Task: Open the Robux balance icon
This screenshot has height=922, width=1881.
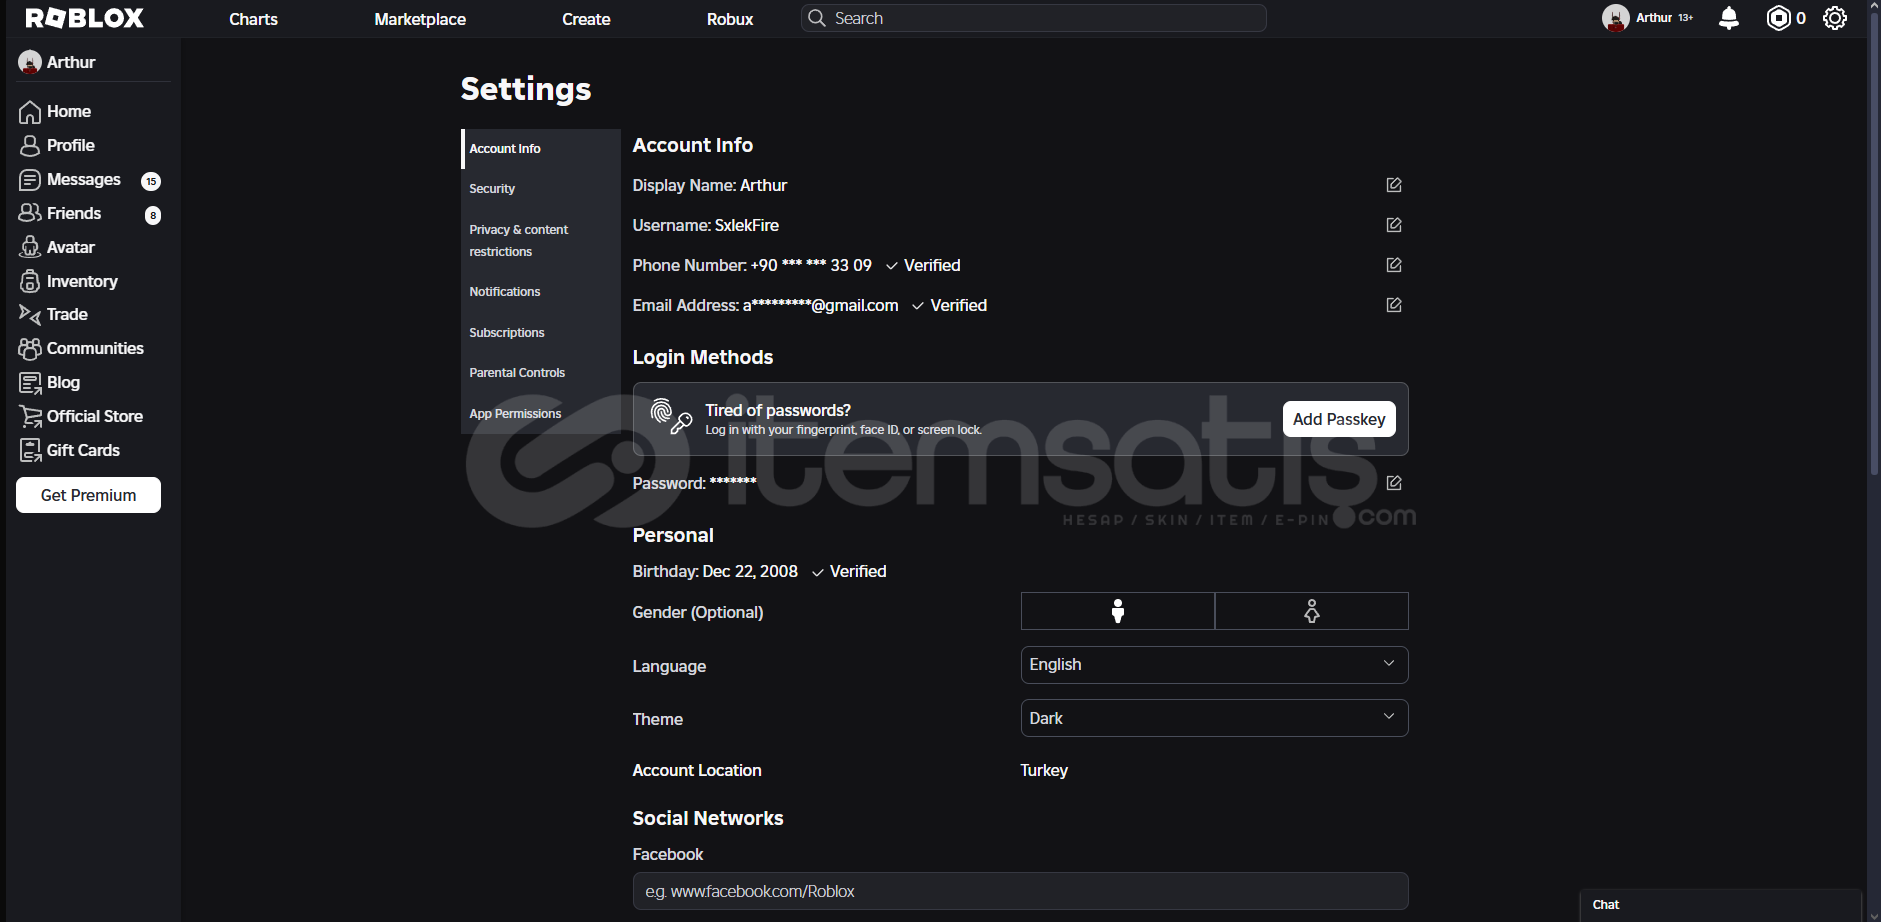Action: pyautogui.click(x=1778, y=18)
